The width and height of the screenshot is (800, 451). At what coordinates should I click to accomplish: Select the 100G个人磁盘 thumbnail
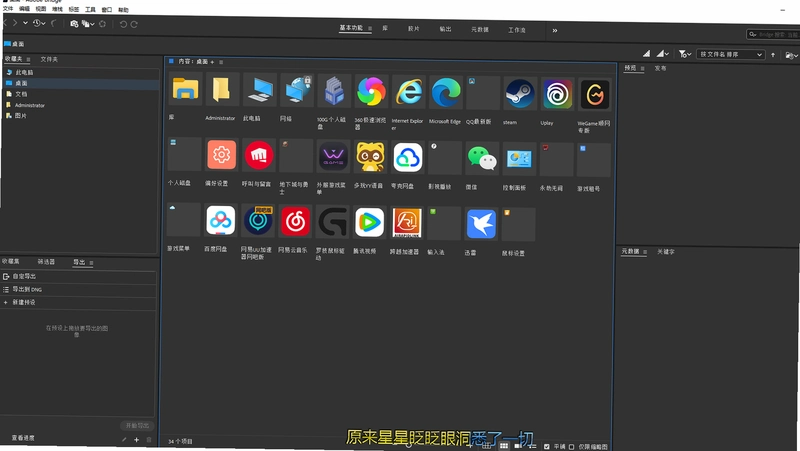click(334, 91)
